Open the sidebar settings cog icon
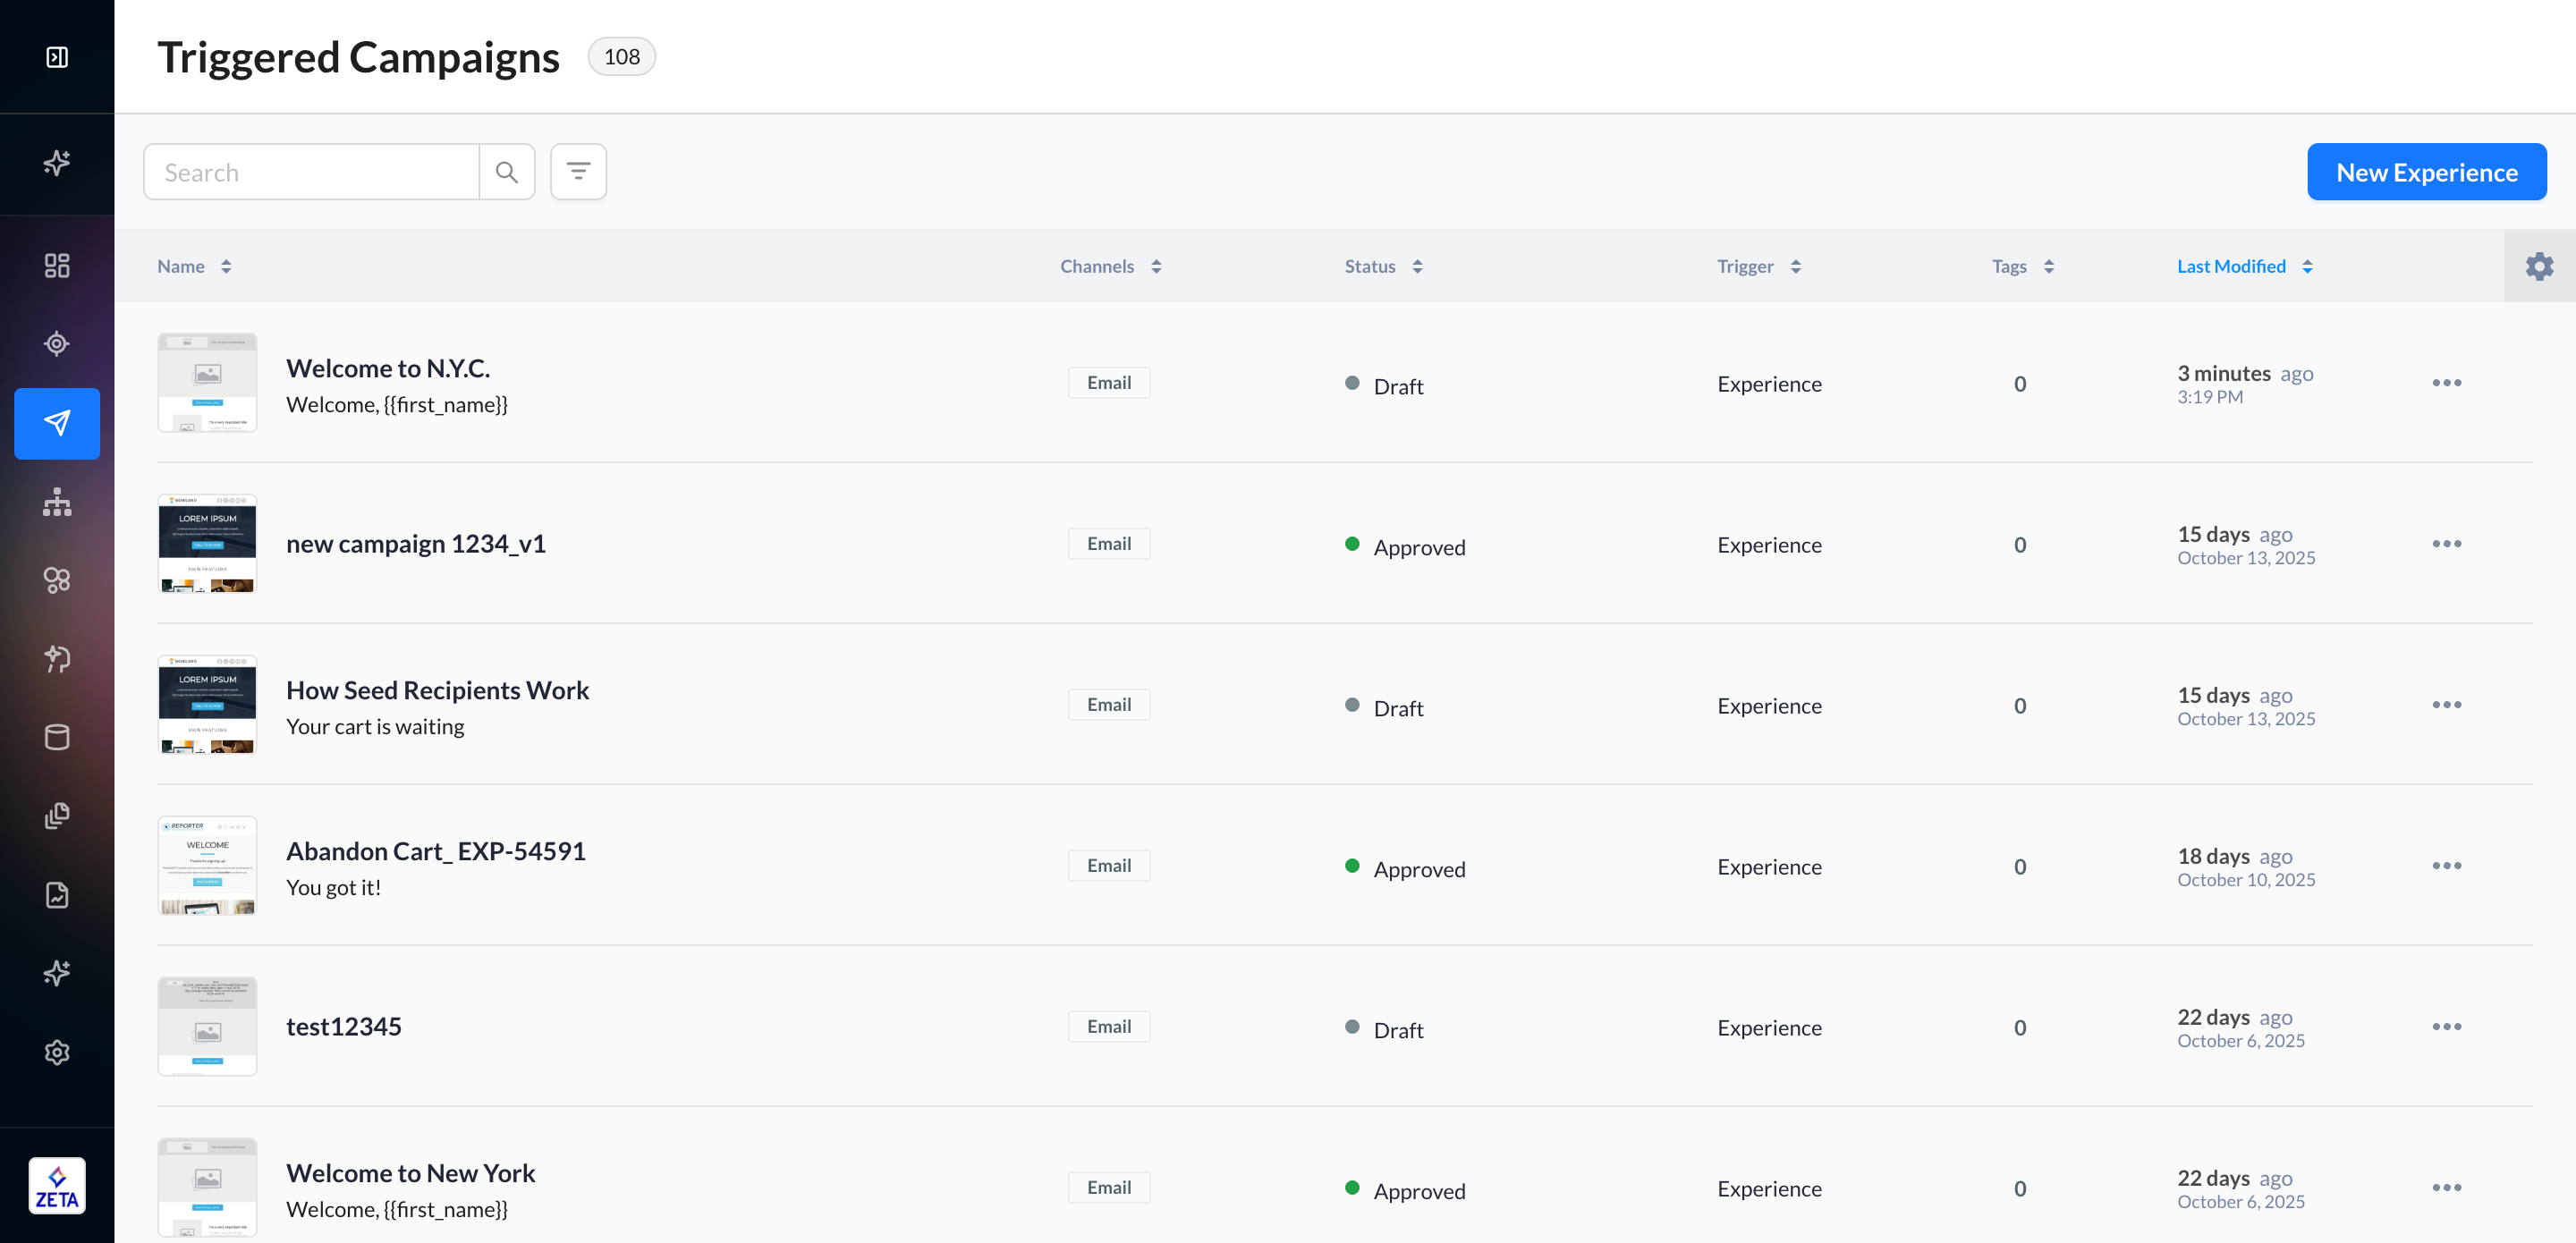 pos(57,1052)
